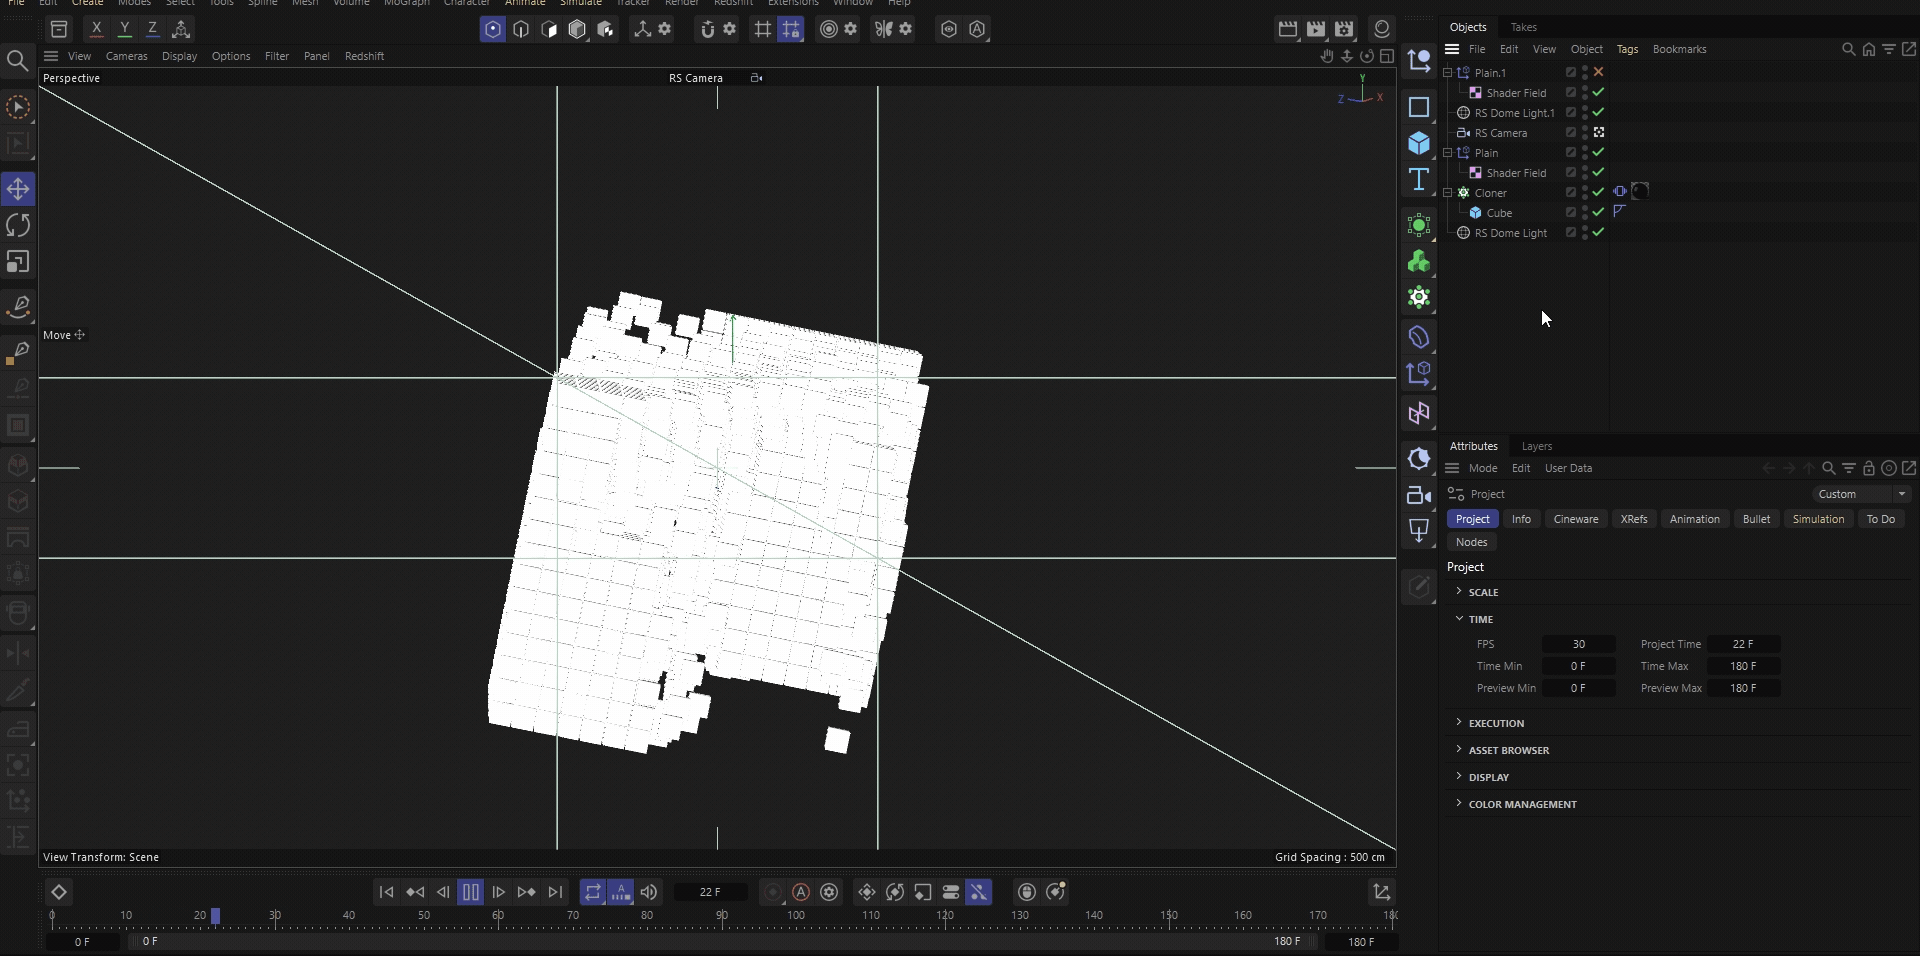Screen dimensions: 1920x956
Task: Disable the Cloner green checkmark
Action: point(1598,192)
